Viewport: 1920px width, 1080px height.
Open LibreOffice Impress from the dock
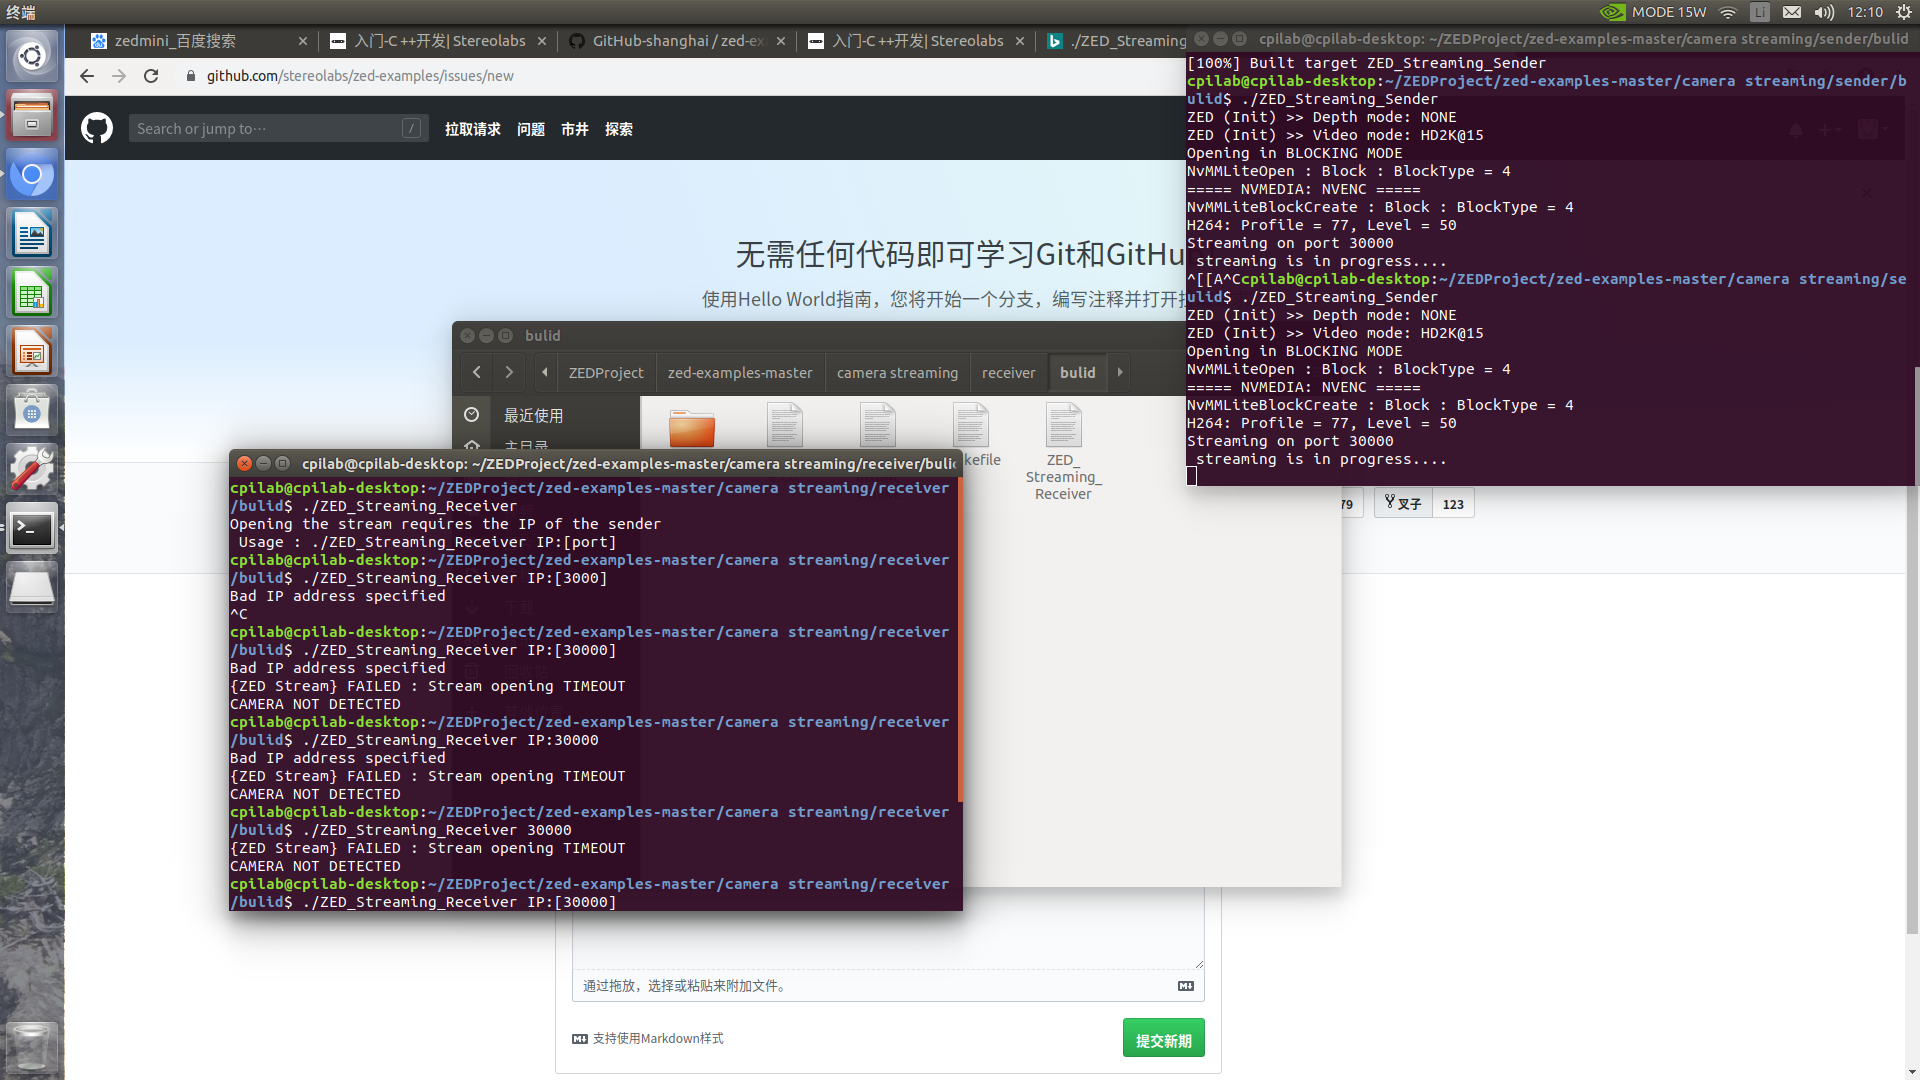(32, 351)
